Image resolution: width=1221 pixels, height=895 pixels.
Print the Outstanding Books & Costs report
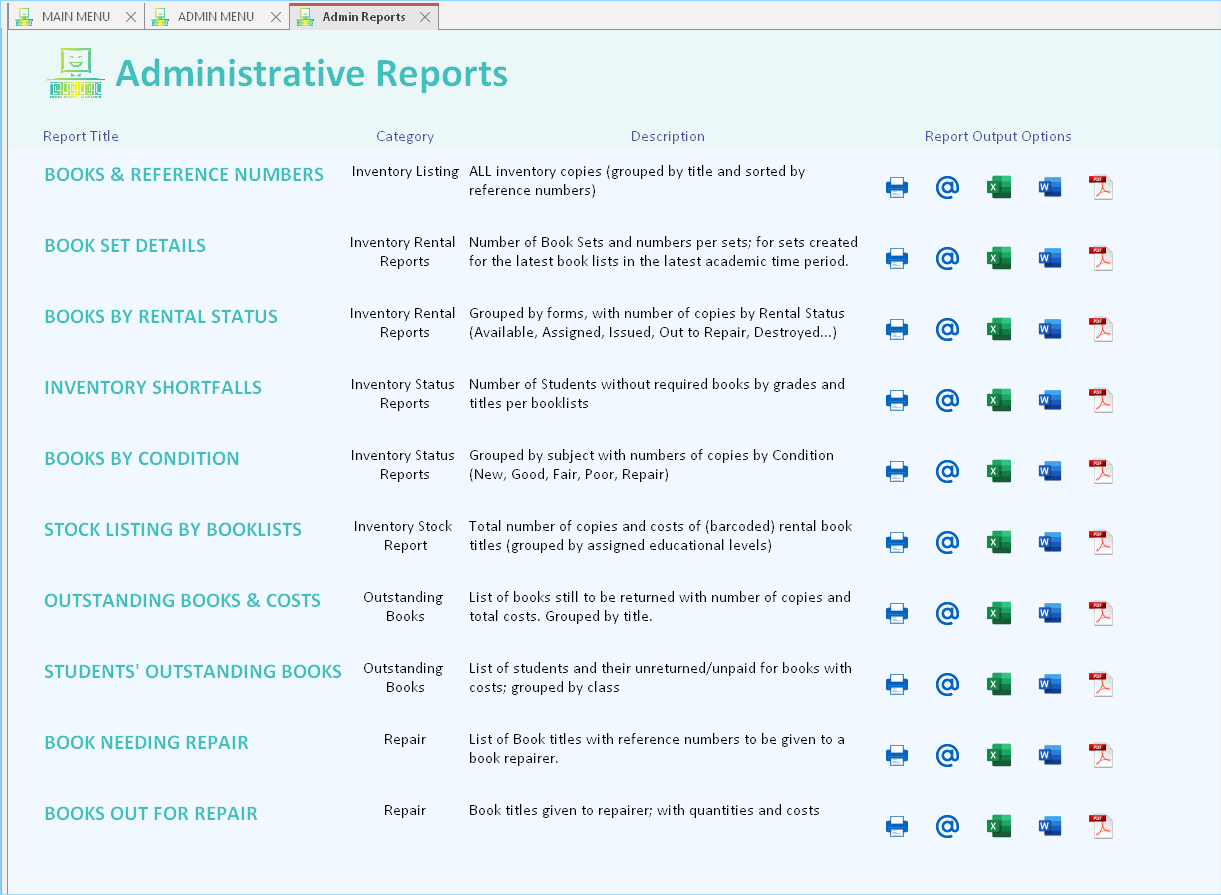tap(897, 613)
